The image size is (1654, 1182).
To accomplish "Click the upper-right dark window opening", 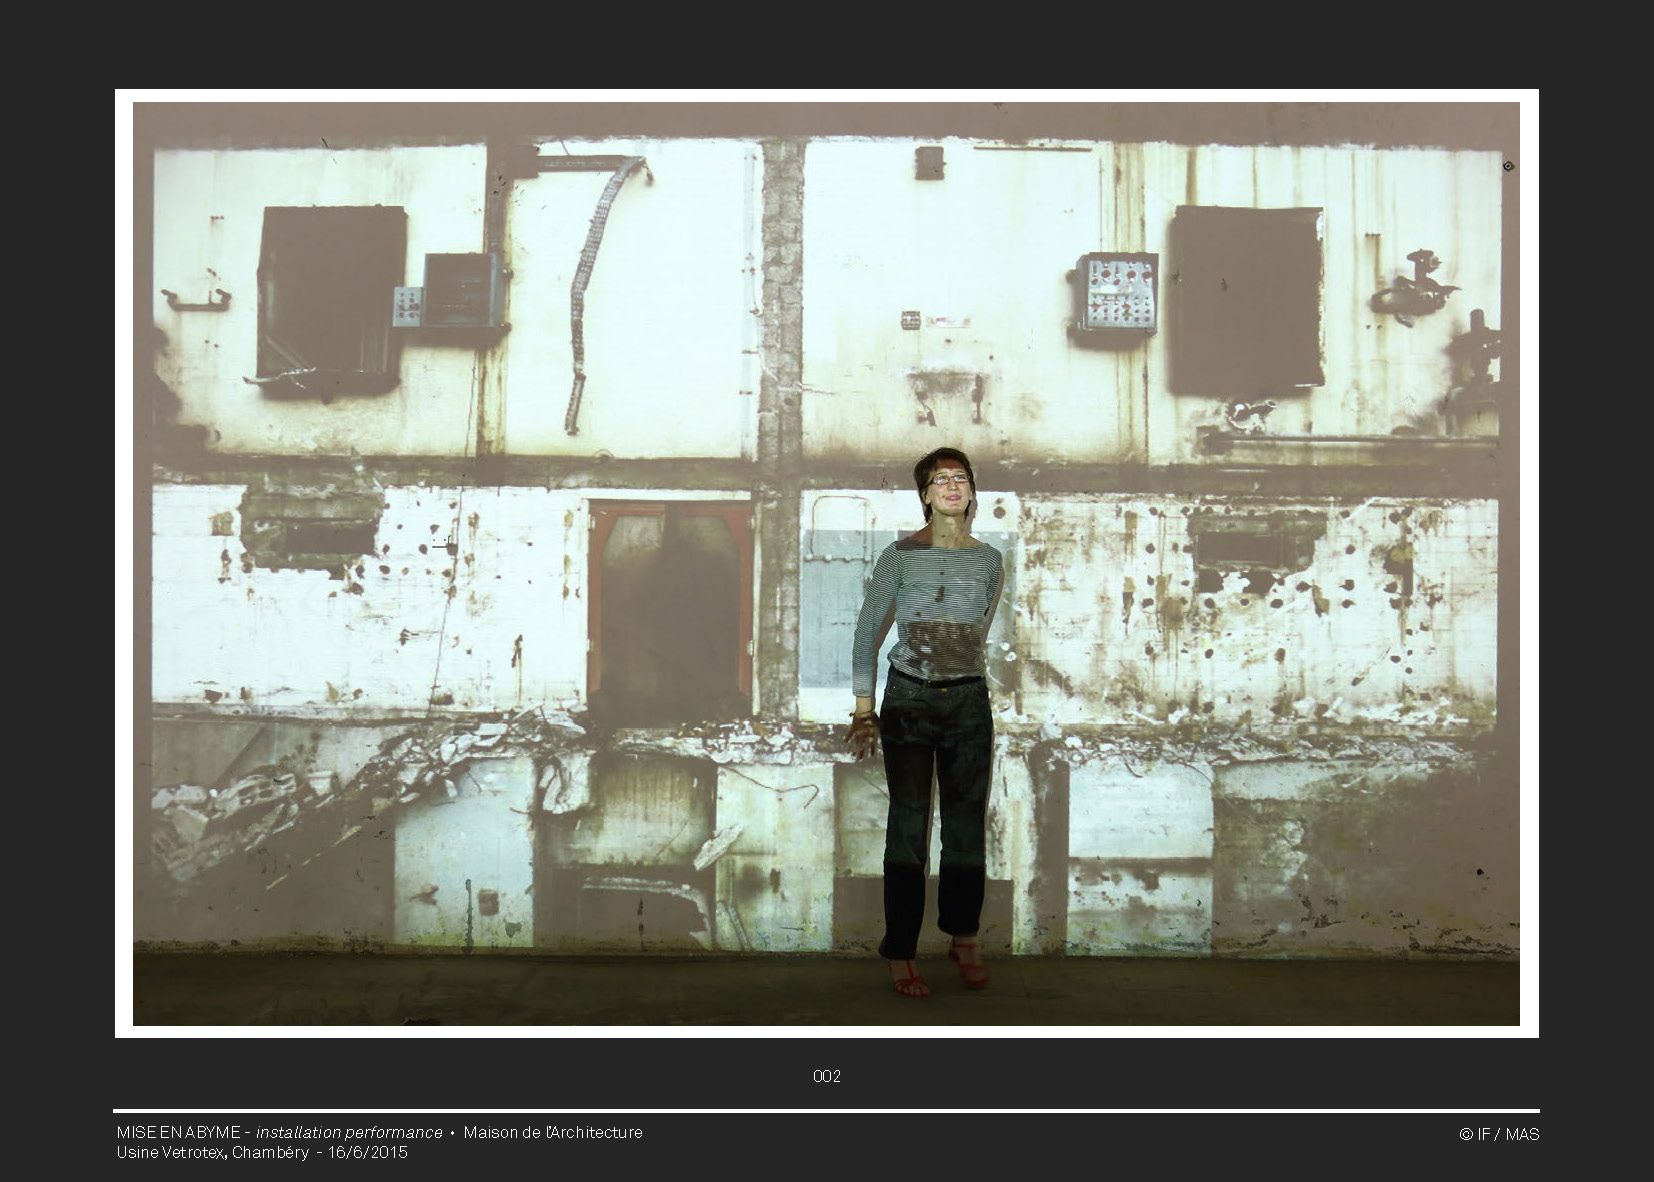I will [1247, 298].
